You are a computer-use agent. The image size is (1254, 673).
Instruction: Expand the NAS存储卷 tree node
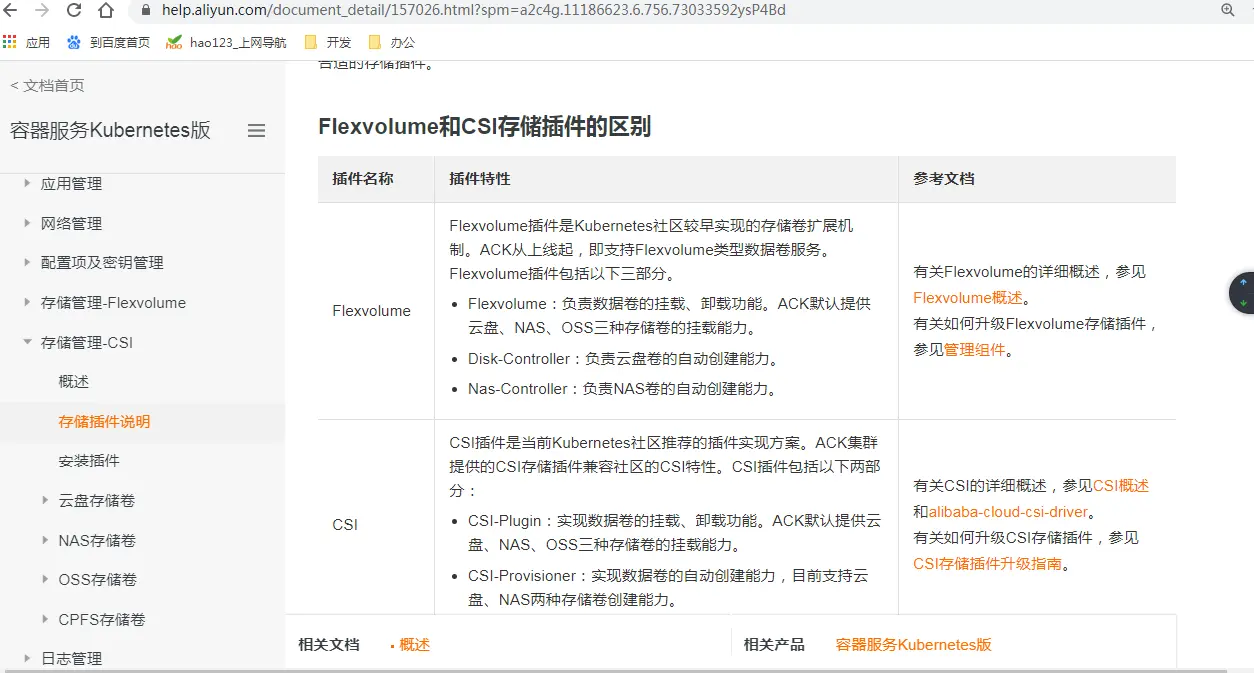point(45,540)
